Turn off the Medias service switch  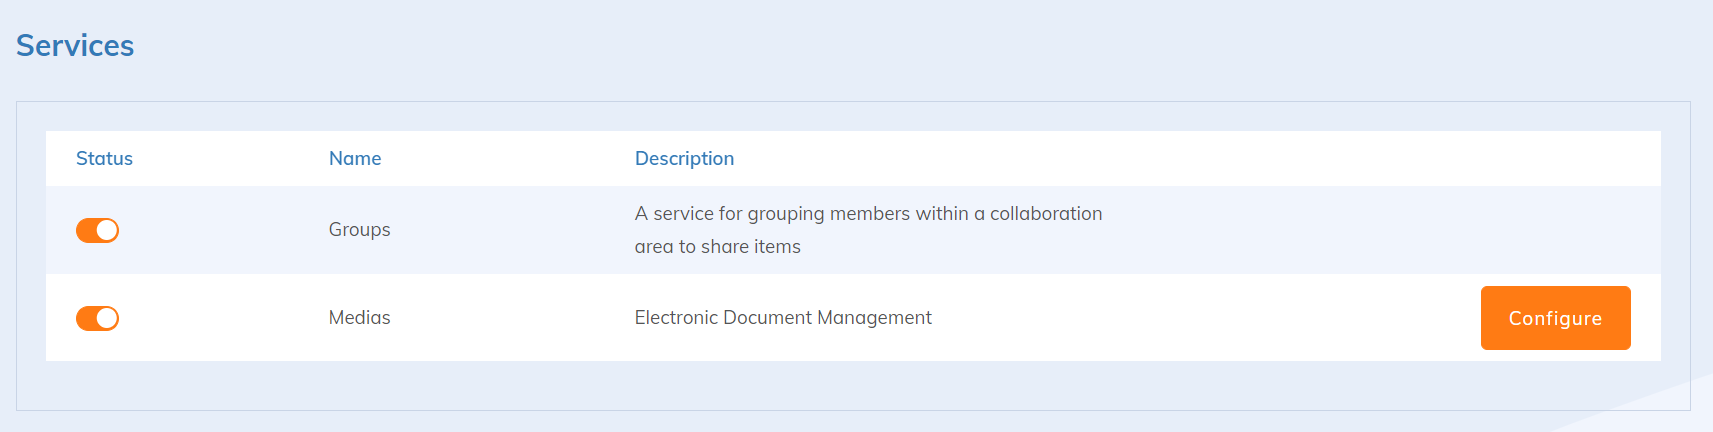97,318
